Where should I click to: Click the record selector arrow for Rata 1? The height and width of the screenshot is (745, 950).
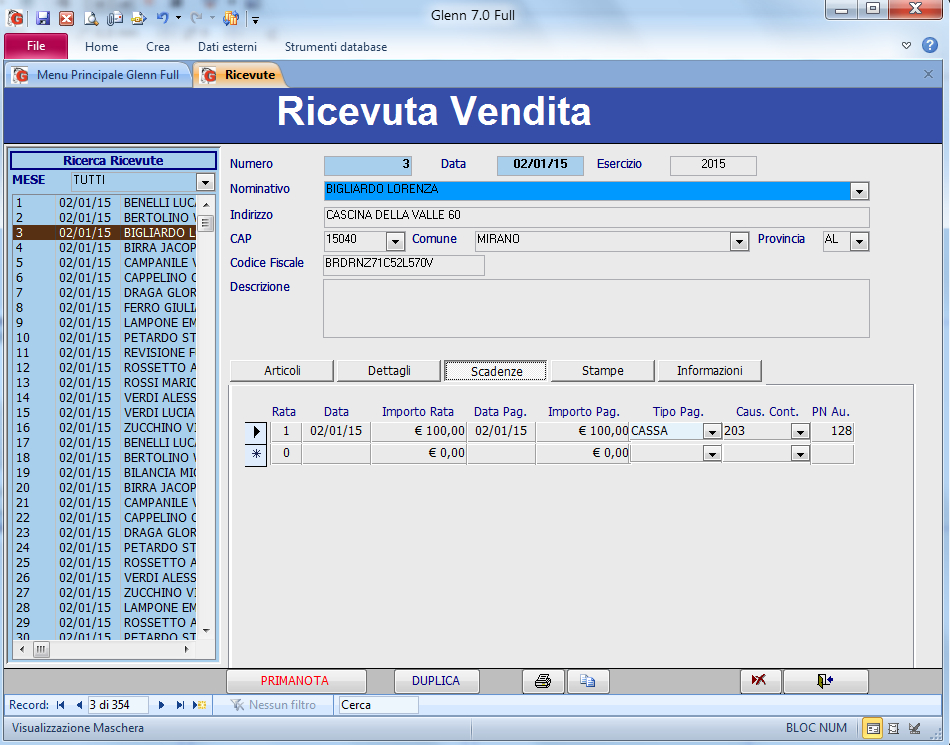click(256, 431)
